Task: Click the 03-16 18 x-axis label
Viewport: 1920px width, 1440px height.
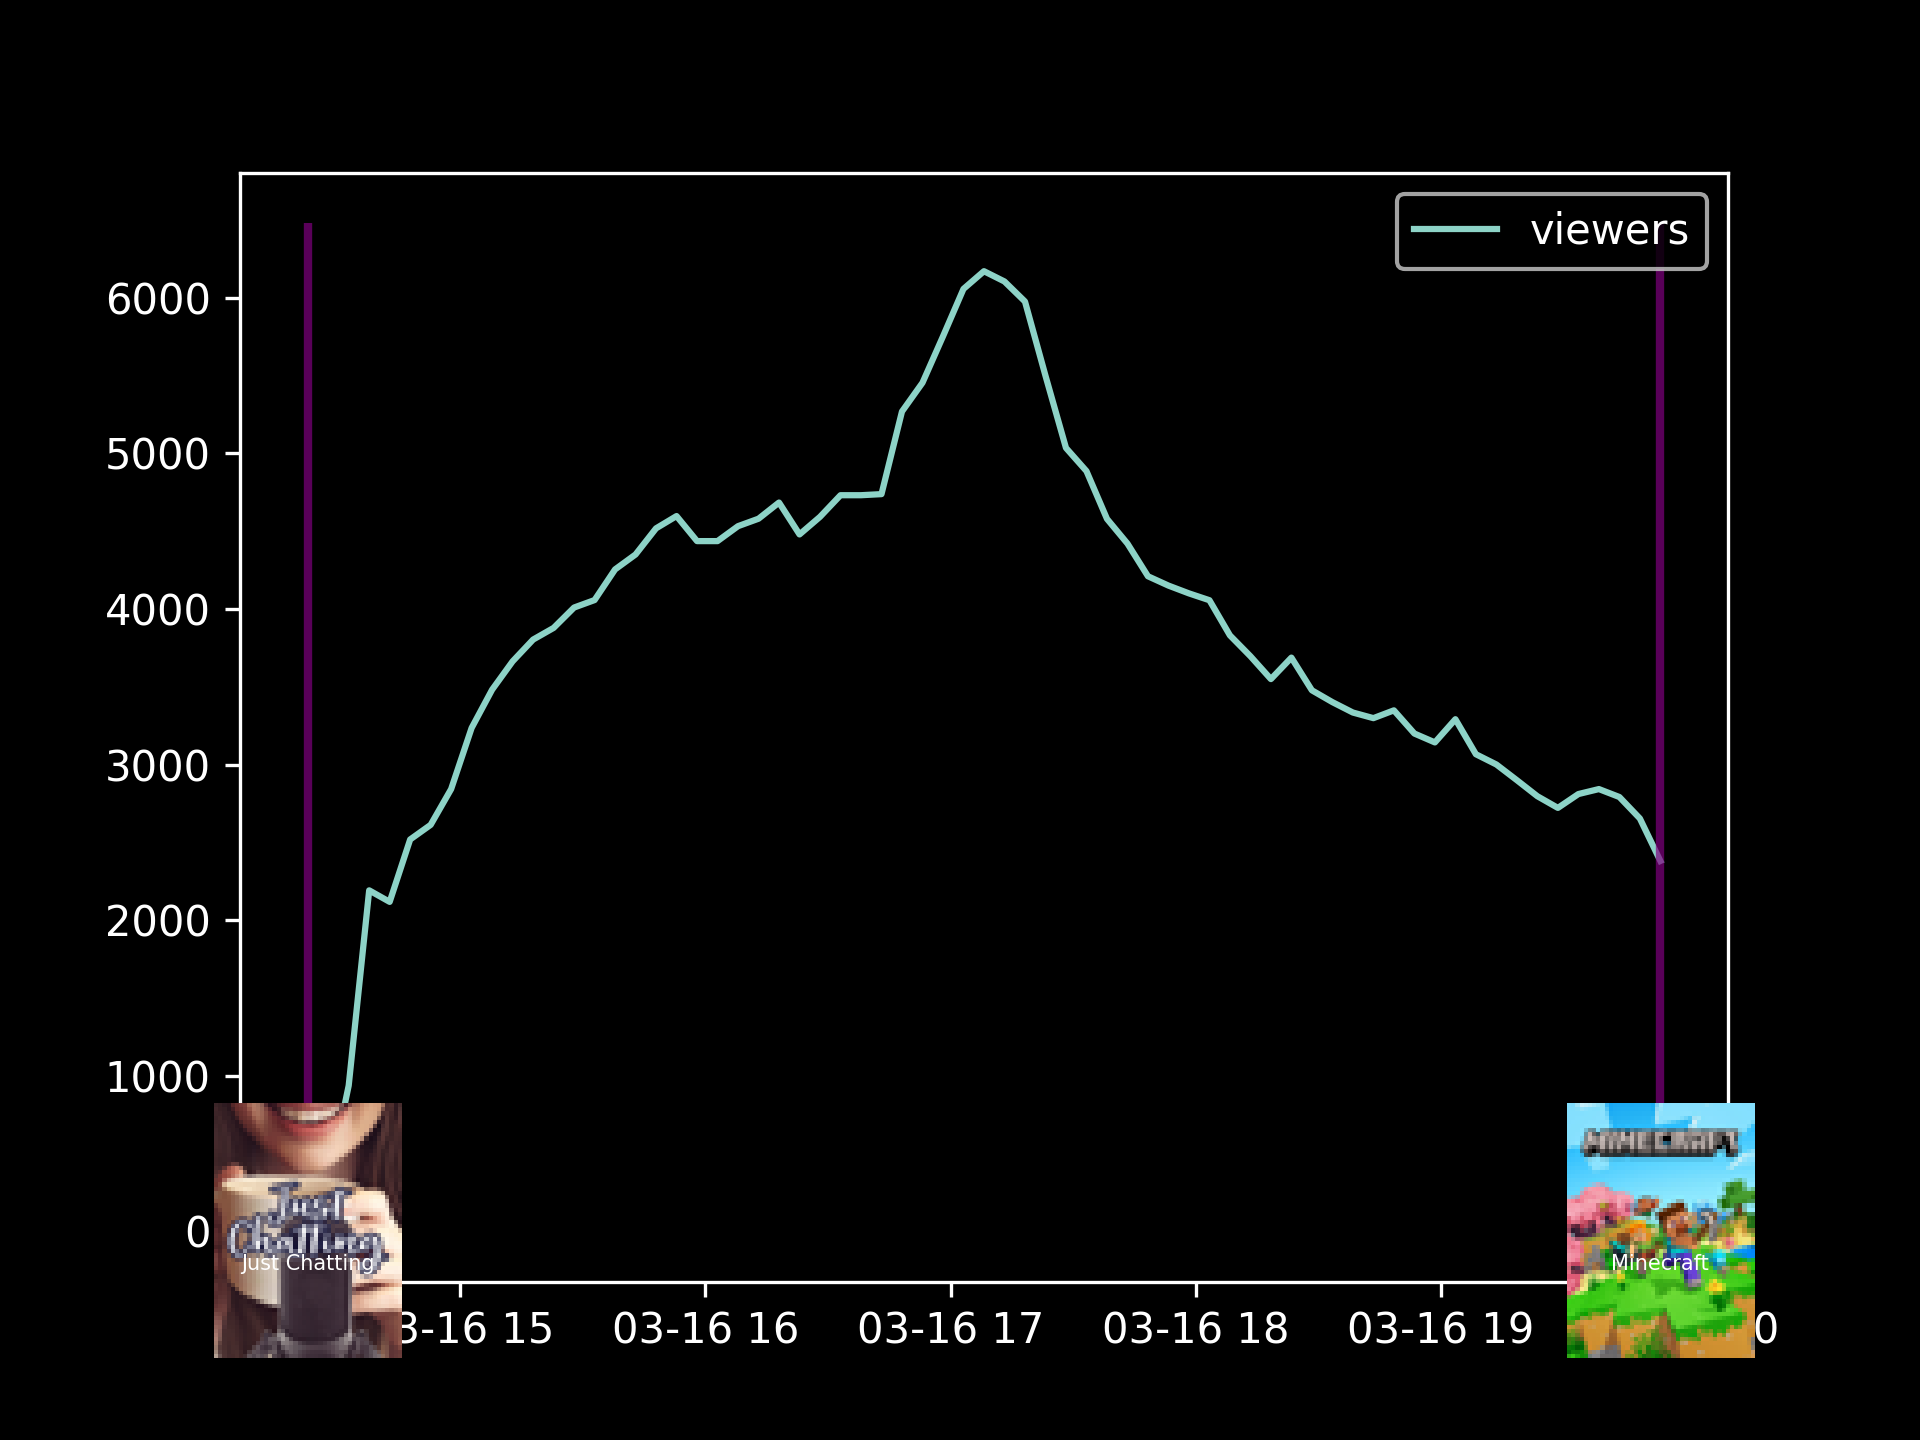Action: pyautogui.click(x=1195, y=1329)
